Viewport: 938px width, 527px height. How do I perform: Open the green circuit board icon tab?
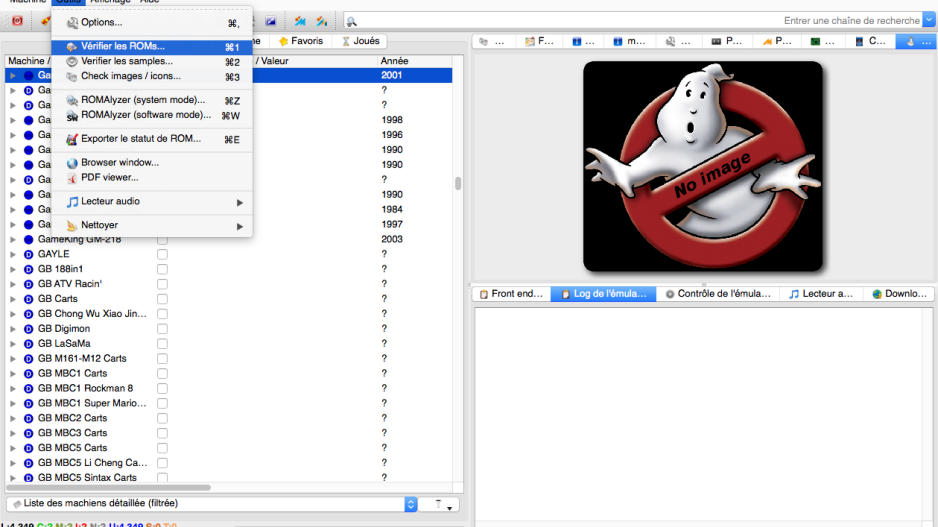pos(822,41)
